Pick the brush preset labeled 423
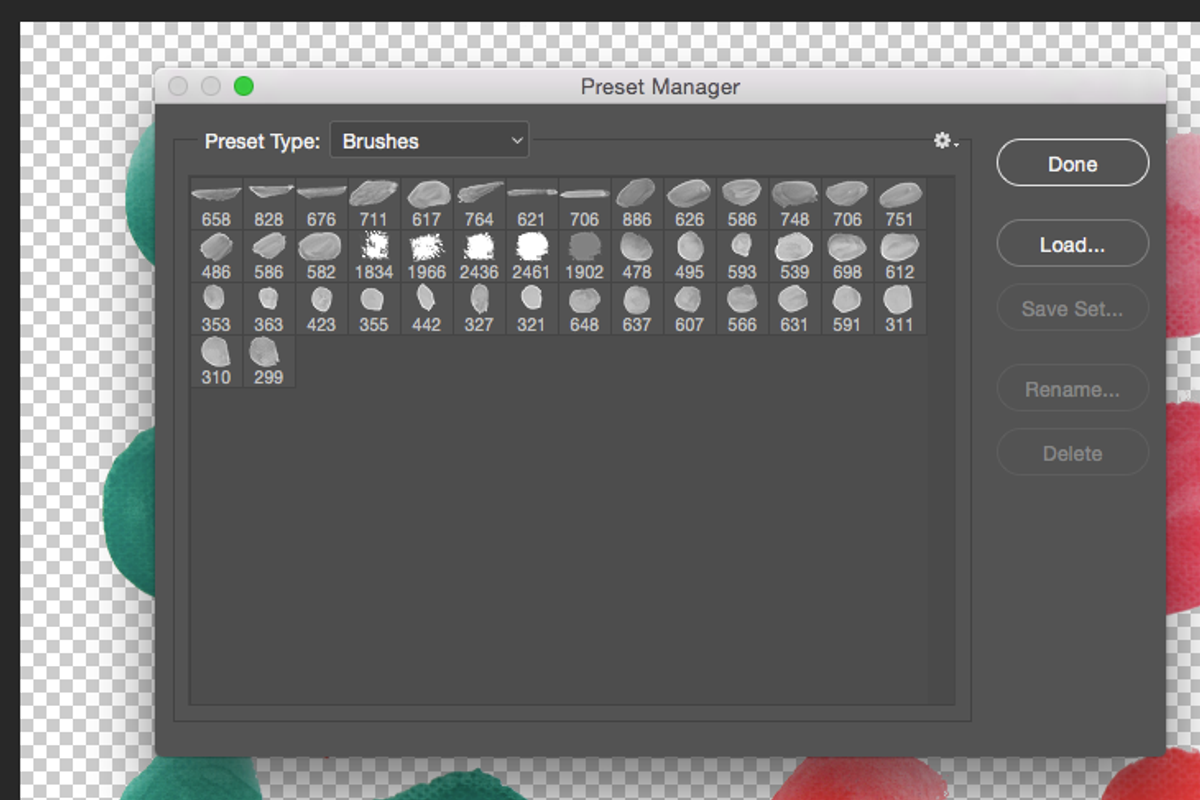The image size is (1200, 800). tap(321, 309)
